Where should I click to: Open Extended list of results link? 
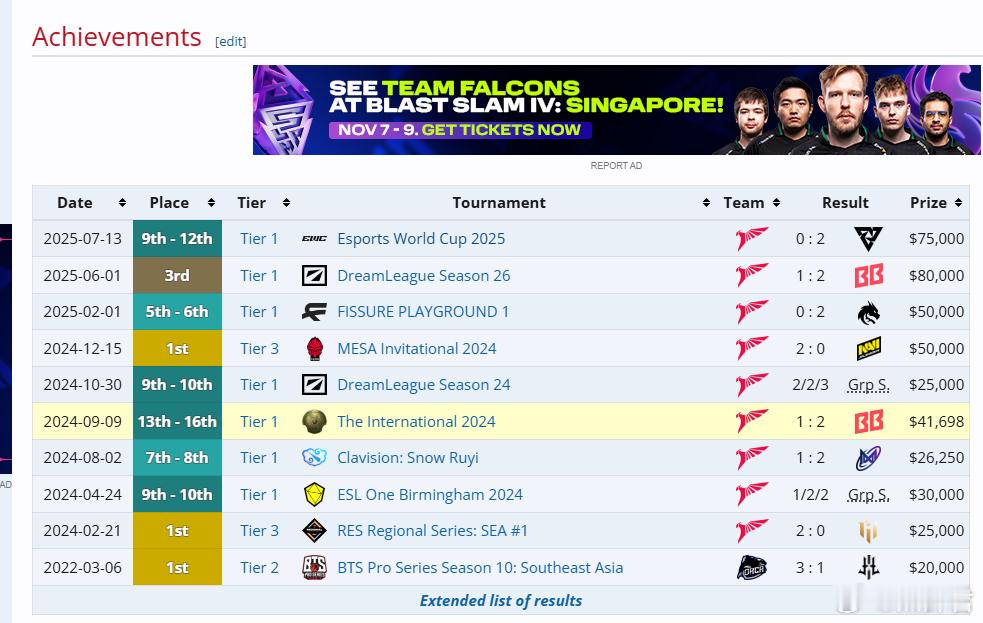tap(500, 600)
